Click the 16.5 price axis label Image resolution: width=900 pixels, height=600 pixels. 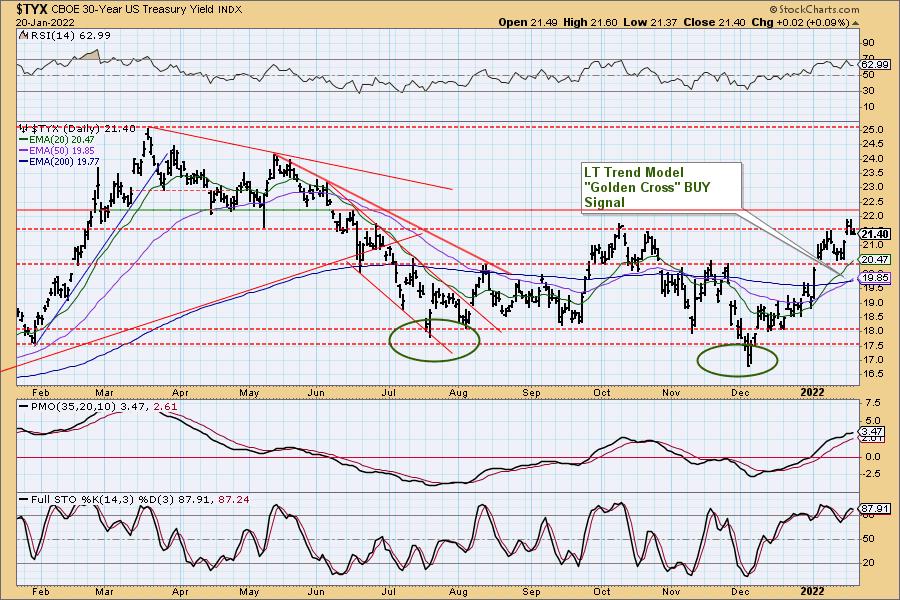coord(873,374)
